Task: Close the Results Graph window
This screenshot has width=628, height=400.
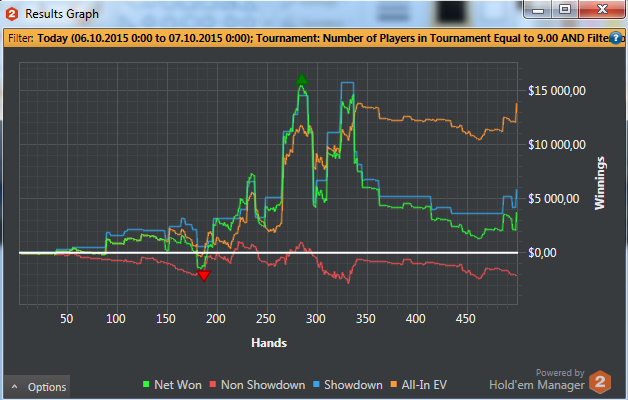Action: tap(602, 10)
